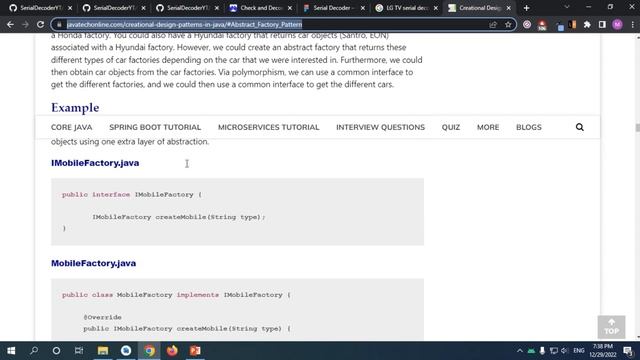Click the page vertical scrollbar thumb

638,127
